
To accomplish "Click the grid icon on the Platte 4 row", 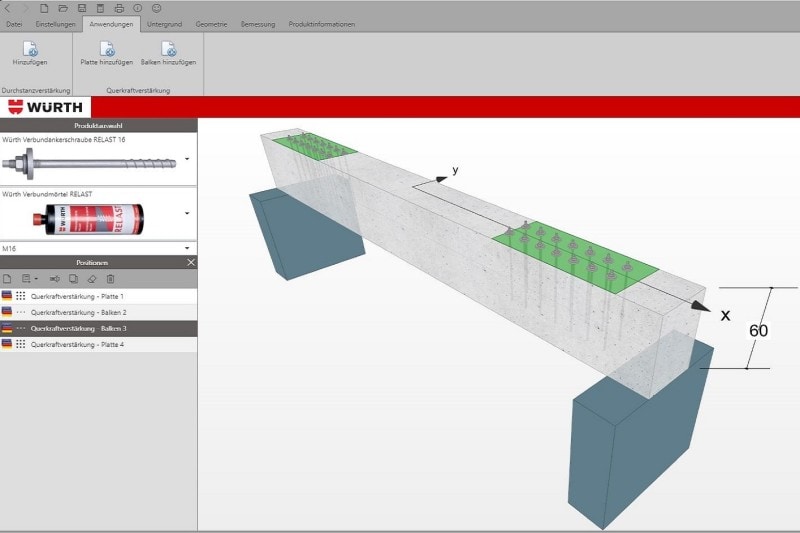I will (x=20, y=344).
